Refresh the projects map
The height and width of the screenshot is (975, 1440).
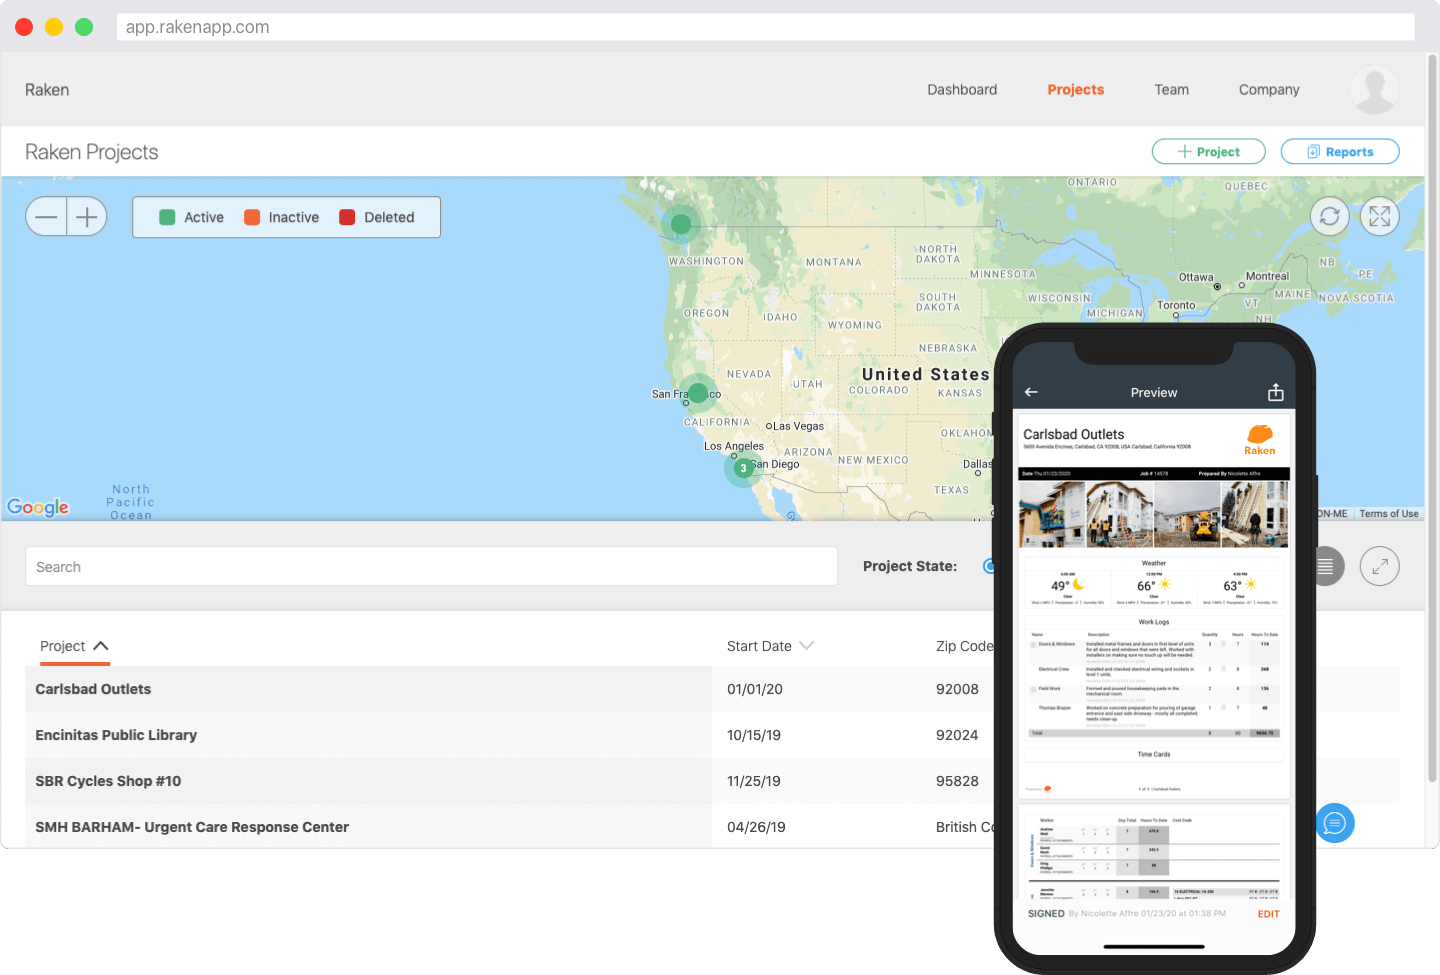1329,216
